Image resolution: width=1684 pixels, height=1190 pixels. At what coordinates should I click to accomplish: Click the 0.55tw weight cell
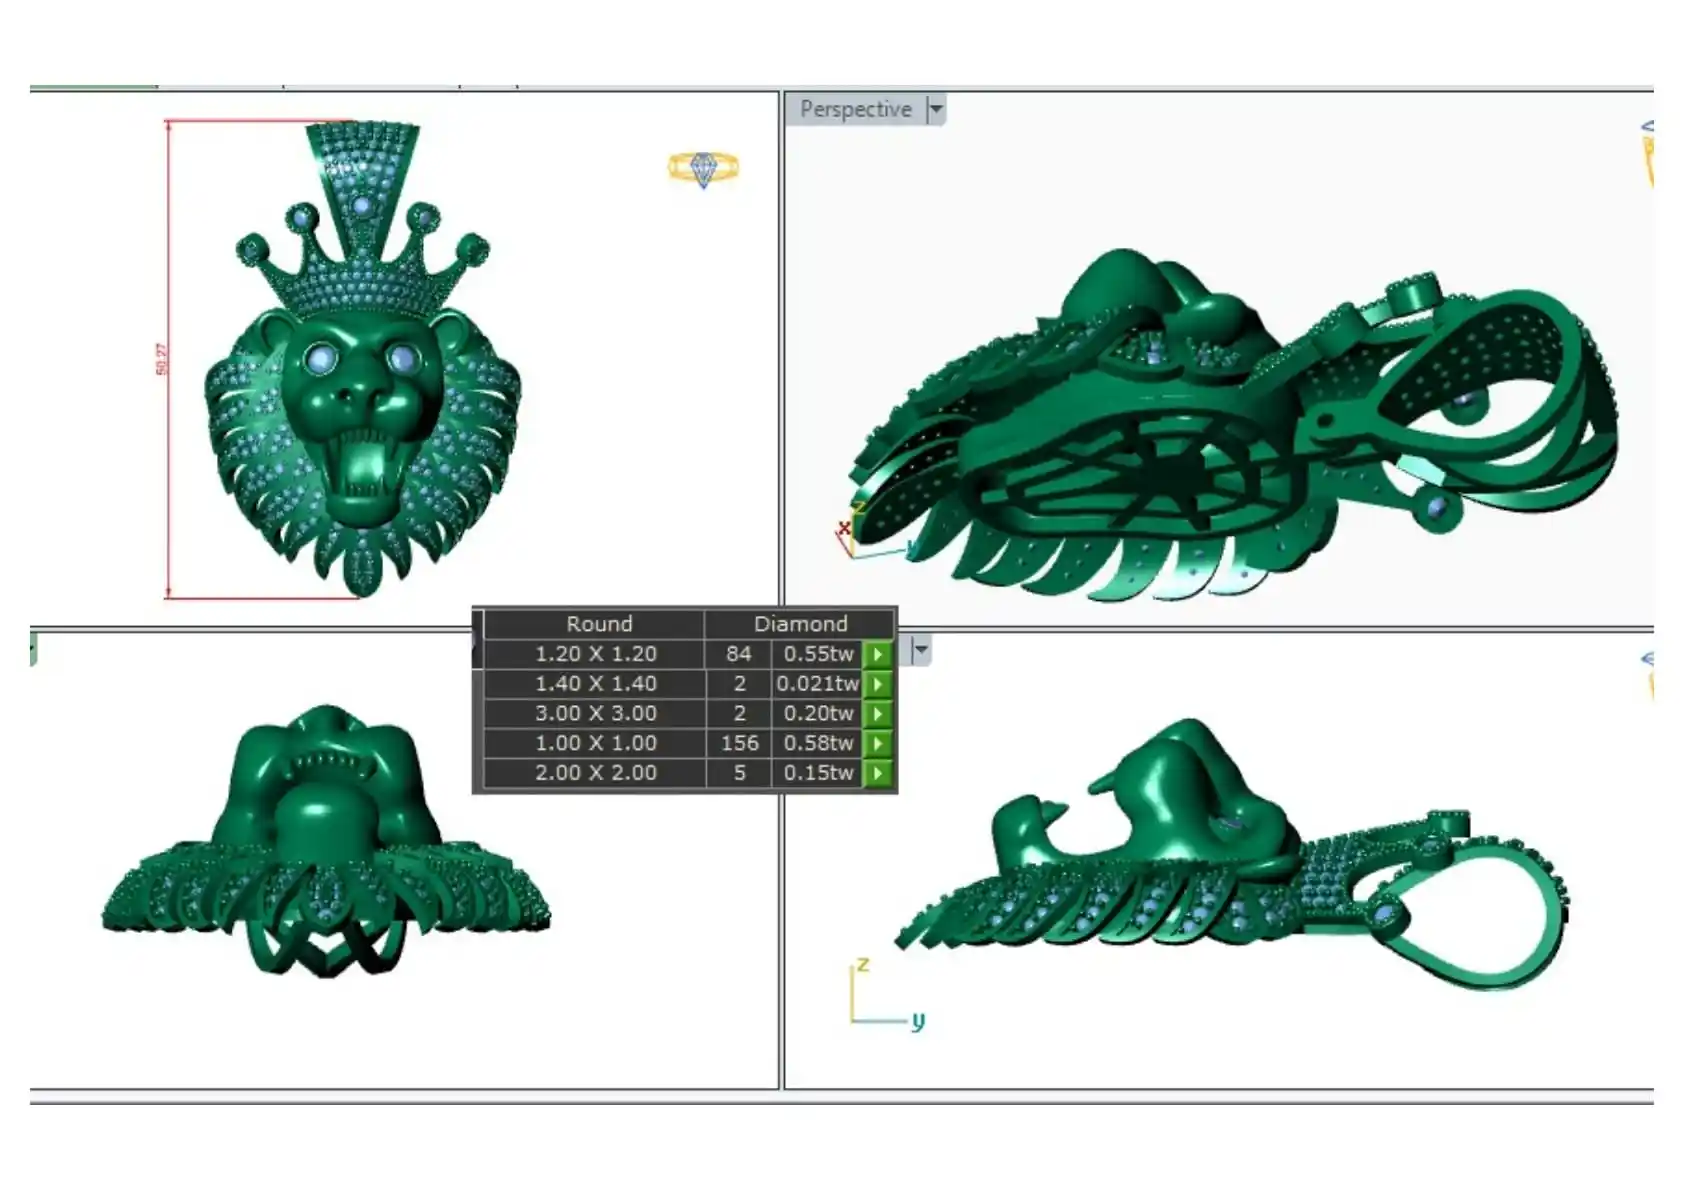click(818, 654)
